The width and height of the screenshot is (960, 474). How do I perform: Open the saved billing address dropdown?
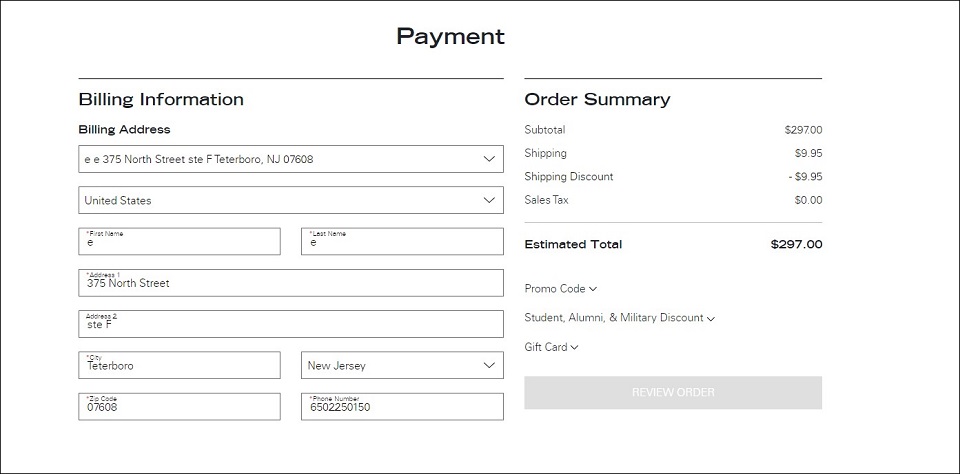(291, 159)
